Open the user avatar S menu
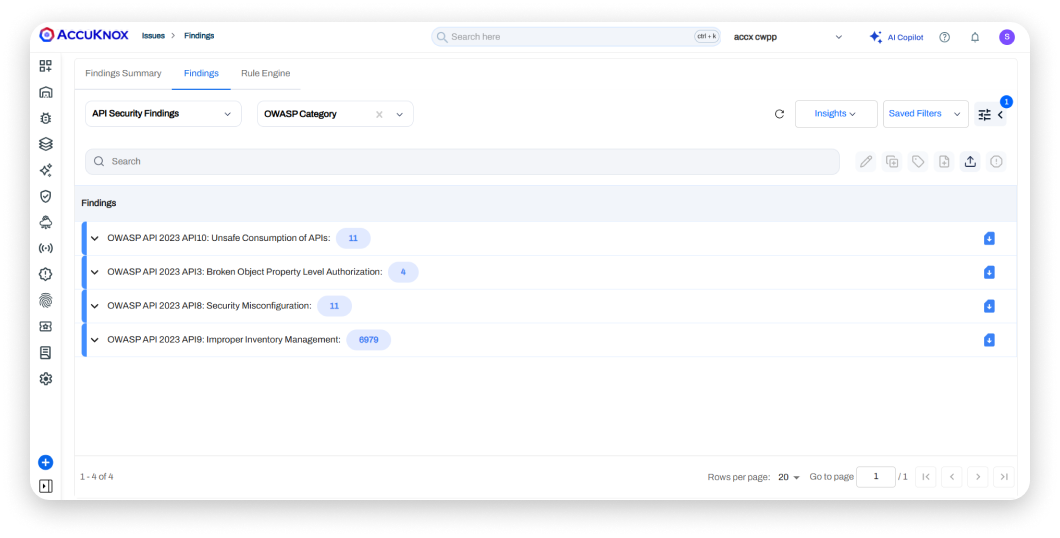 [x=1007, y=37]
